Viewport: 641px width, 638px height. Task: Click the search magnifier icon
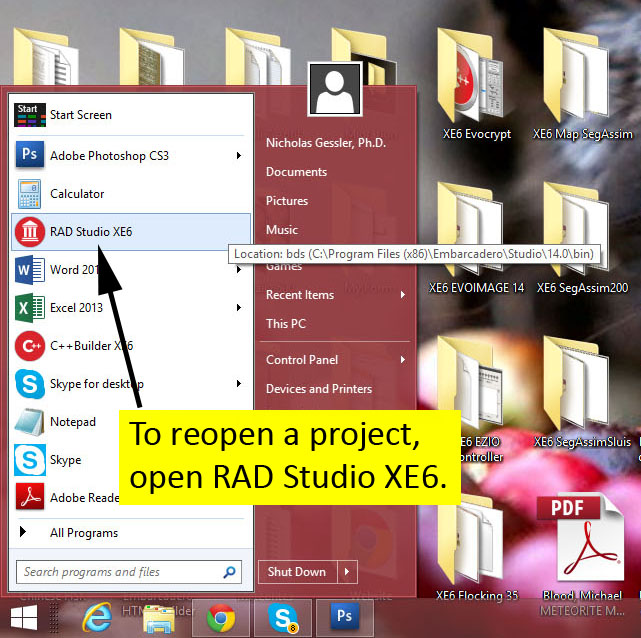click(229, 572)
